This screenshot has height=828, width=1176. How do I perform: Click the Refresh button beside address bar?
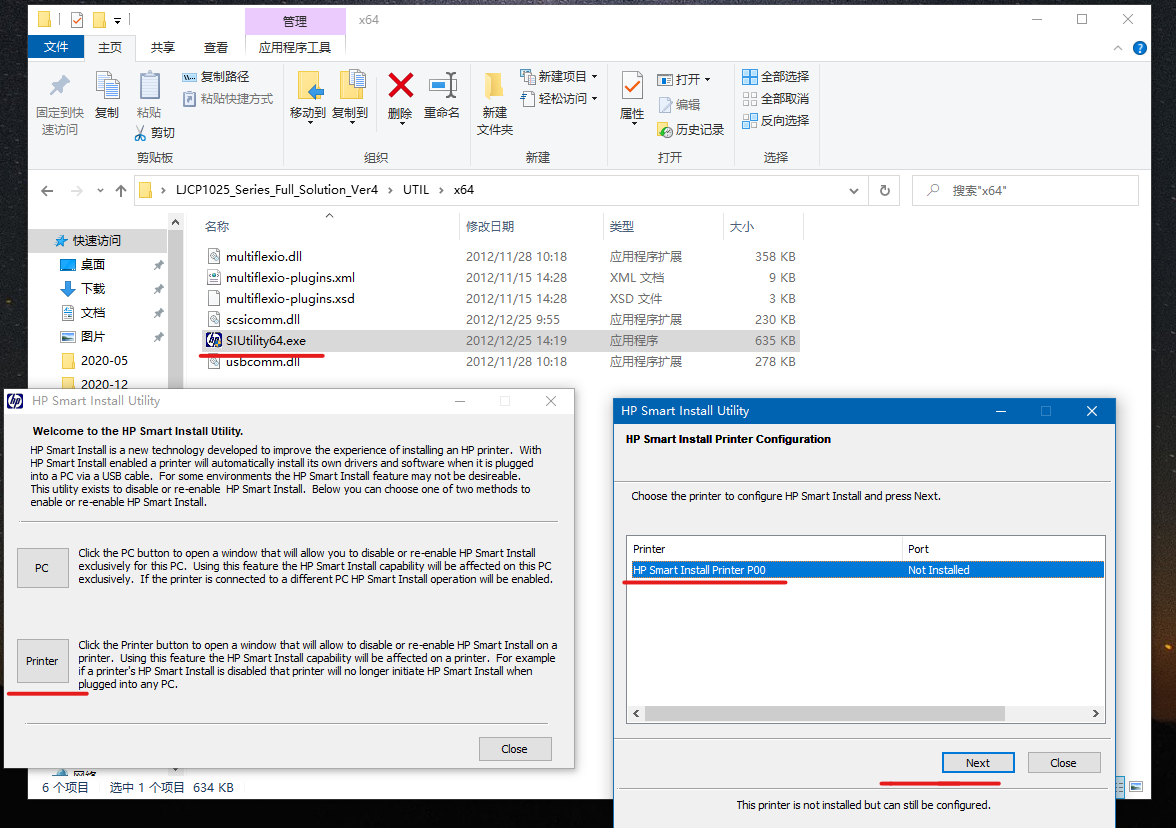884,190
